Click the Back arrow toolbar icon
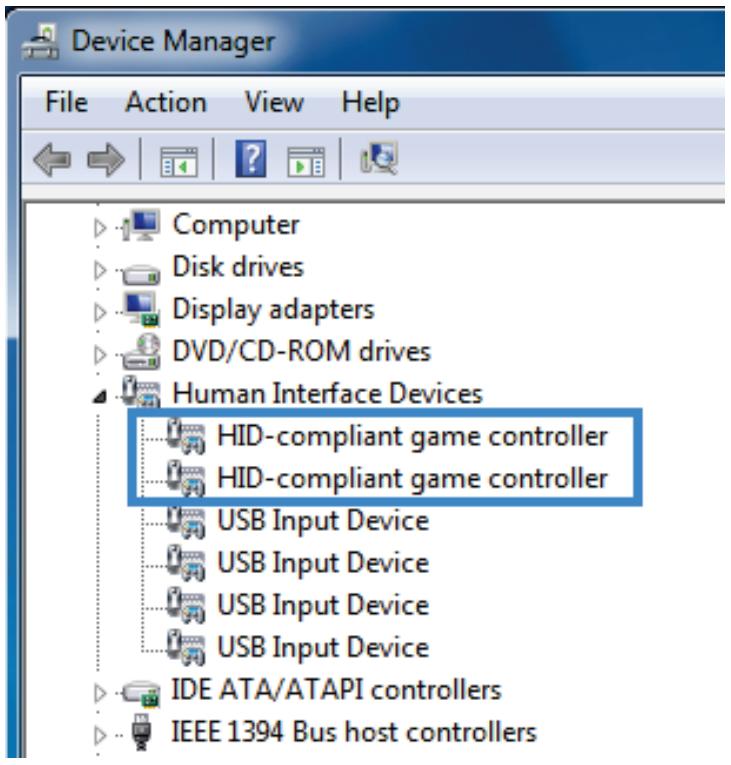 click(x=52, y=160)
